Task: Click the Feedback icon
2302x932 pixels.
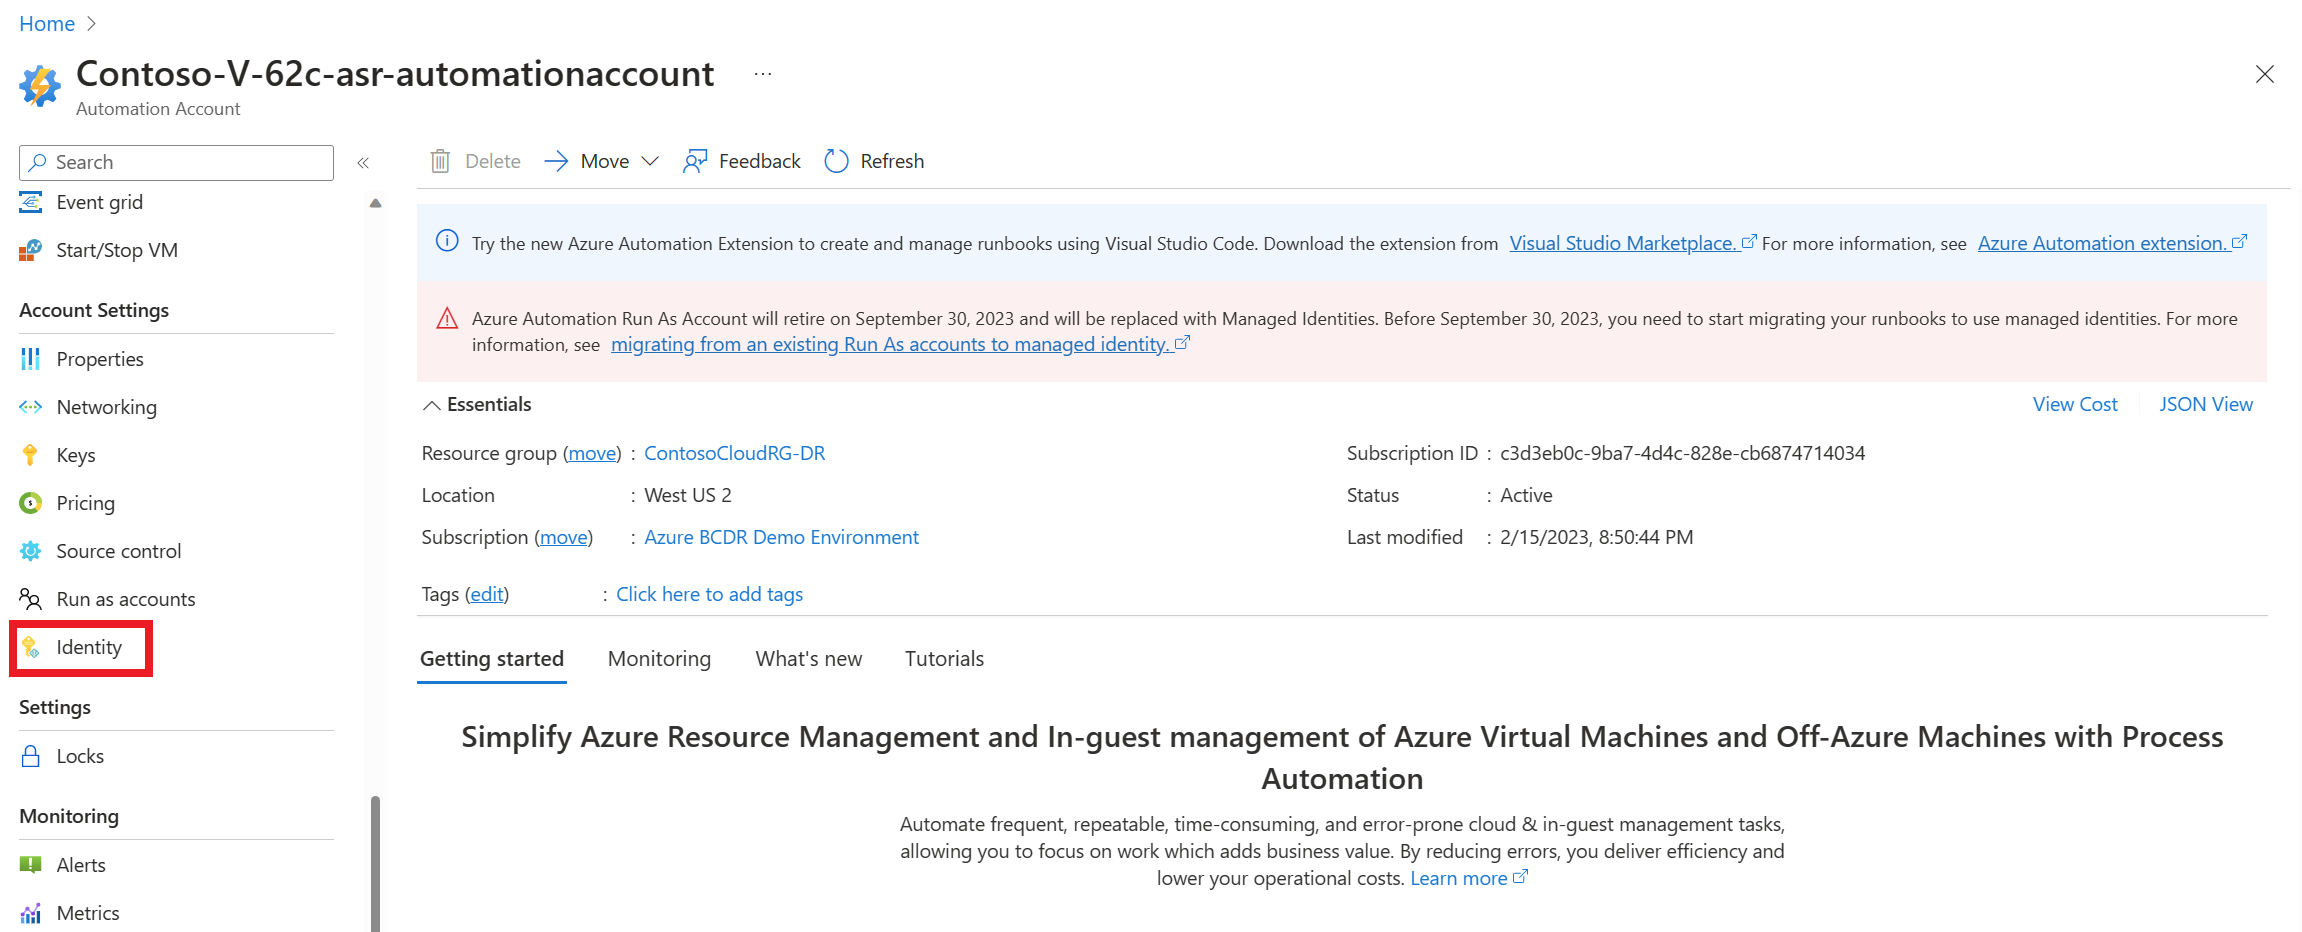Action: coord(695,161)
